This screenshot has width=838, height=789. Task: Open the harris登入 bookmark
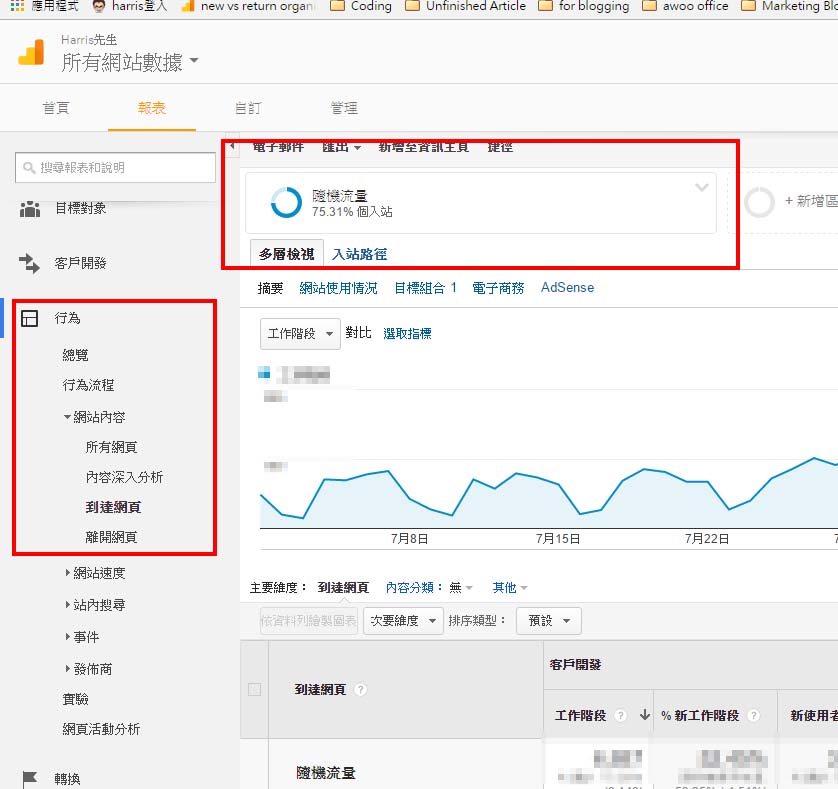(129, 6)
